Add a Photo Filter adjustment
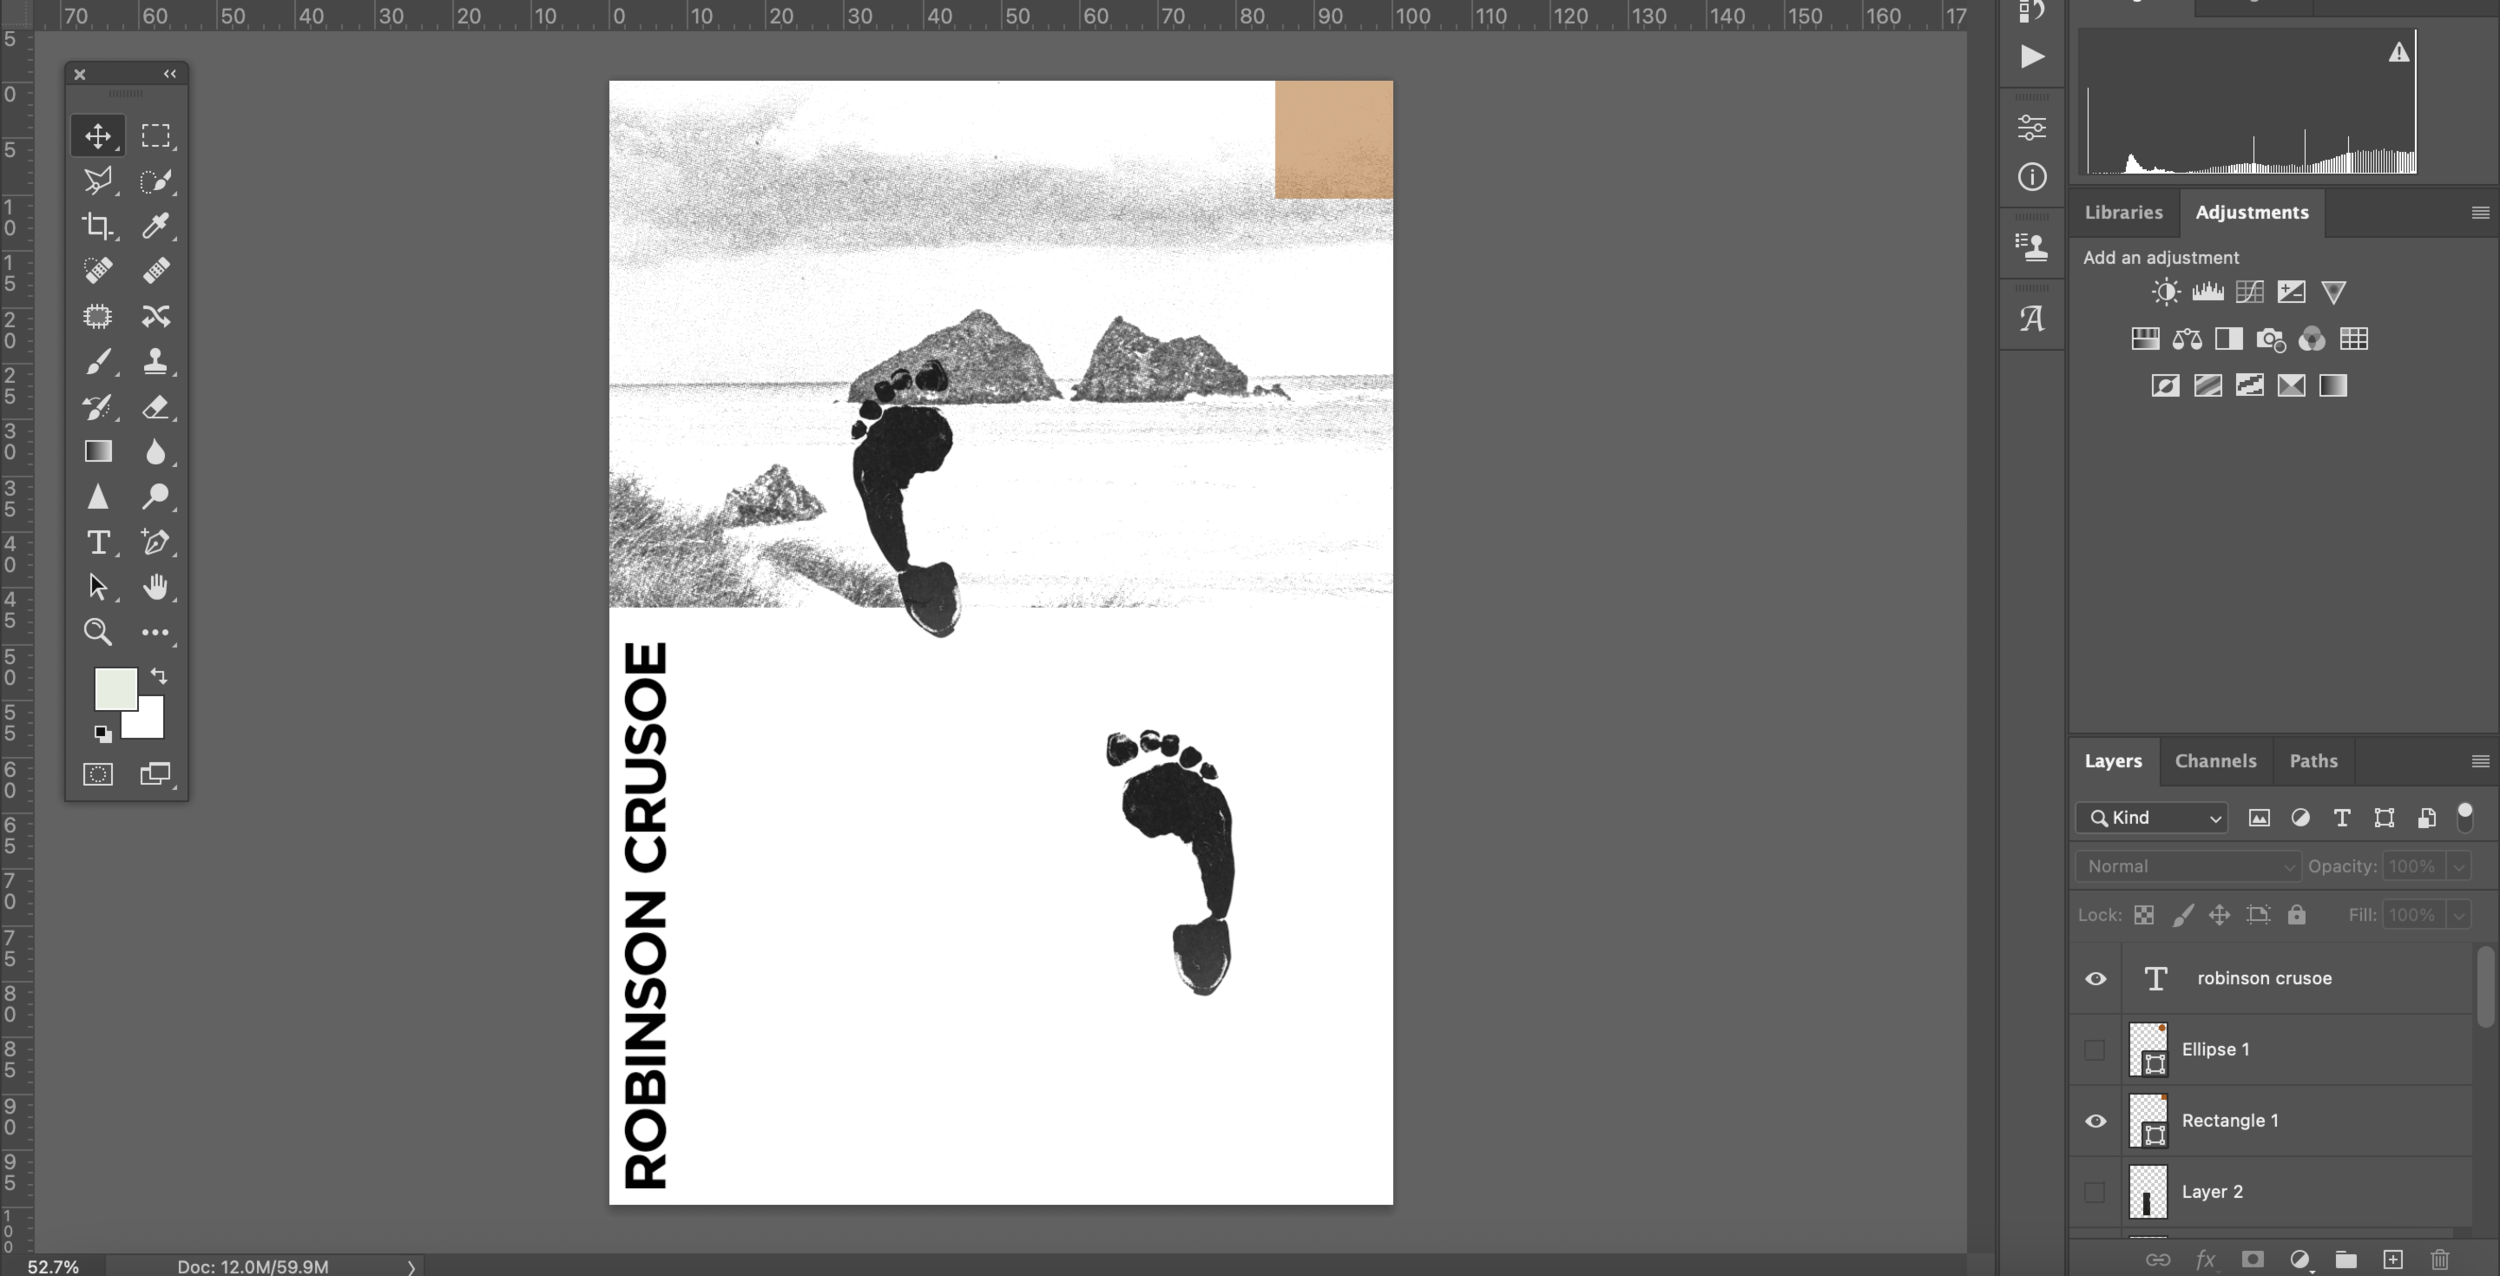Image resolution: width=2500 pixels, height=1276 pixels. (x=2270, y=339)
